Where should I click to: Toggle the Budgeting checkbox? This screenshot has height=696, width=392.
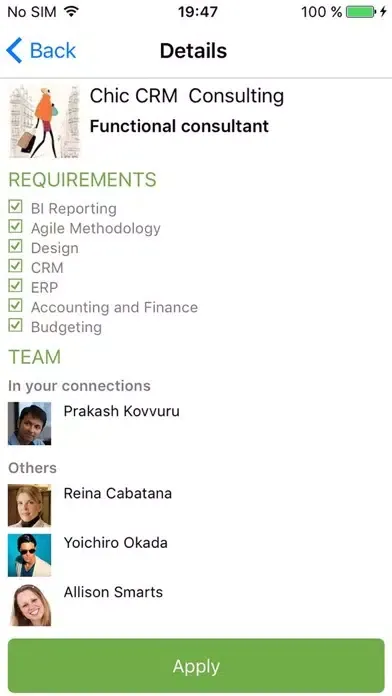coord(16,325)
